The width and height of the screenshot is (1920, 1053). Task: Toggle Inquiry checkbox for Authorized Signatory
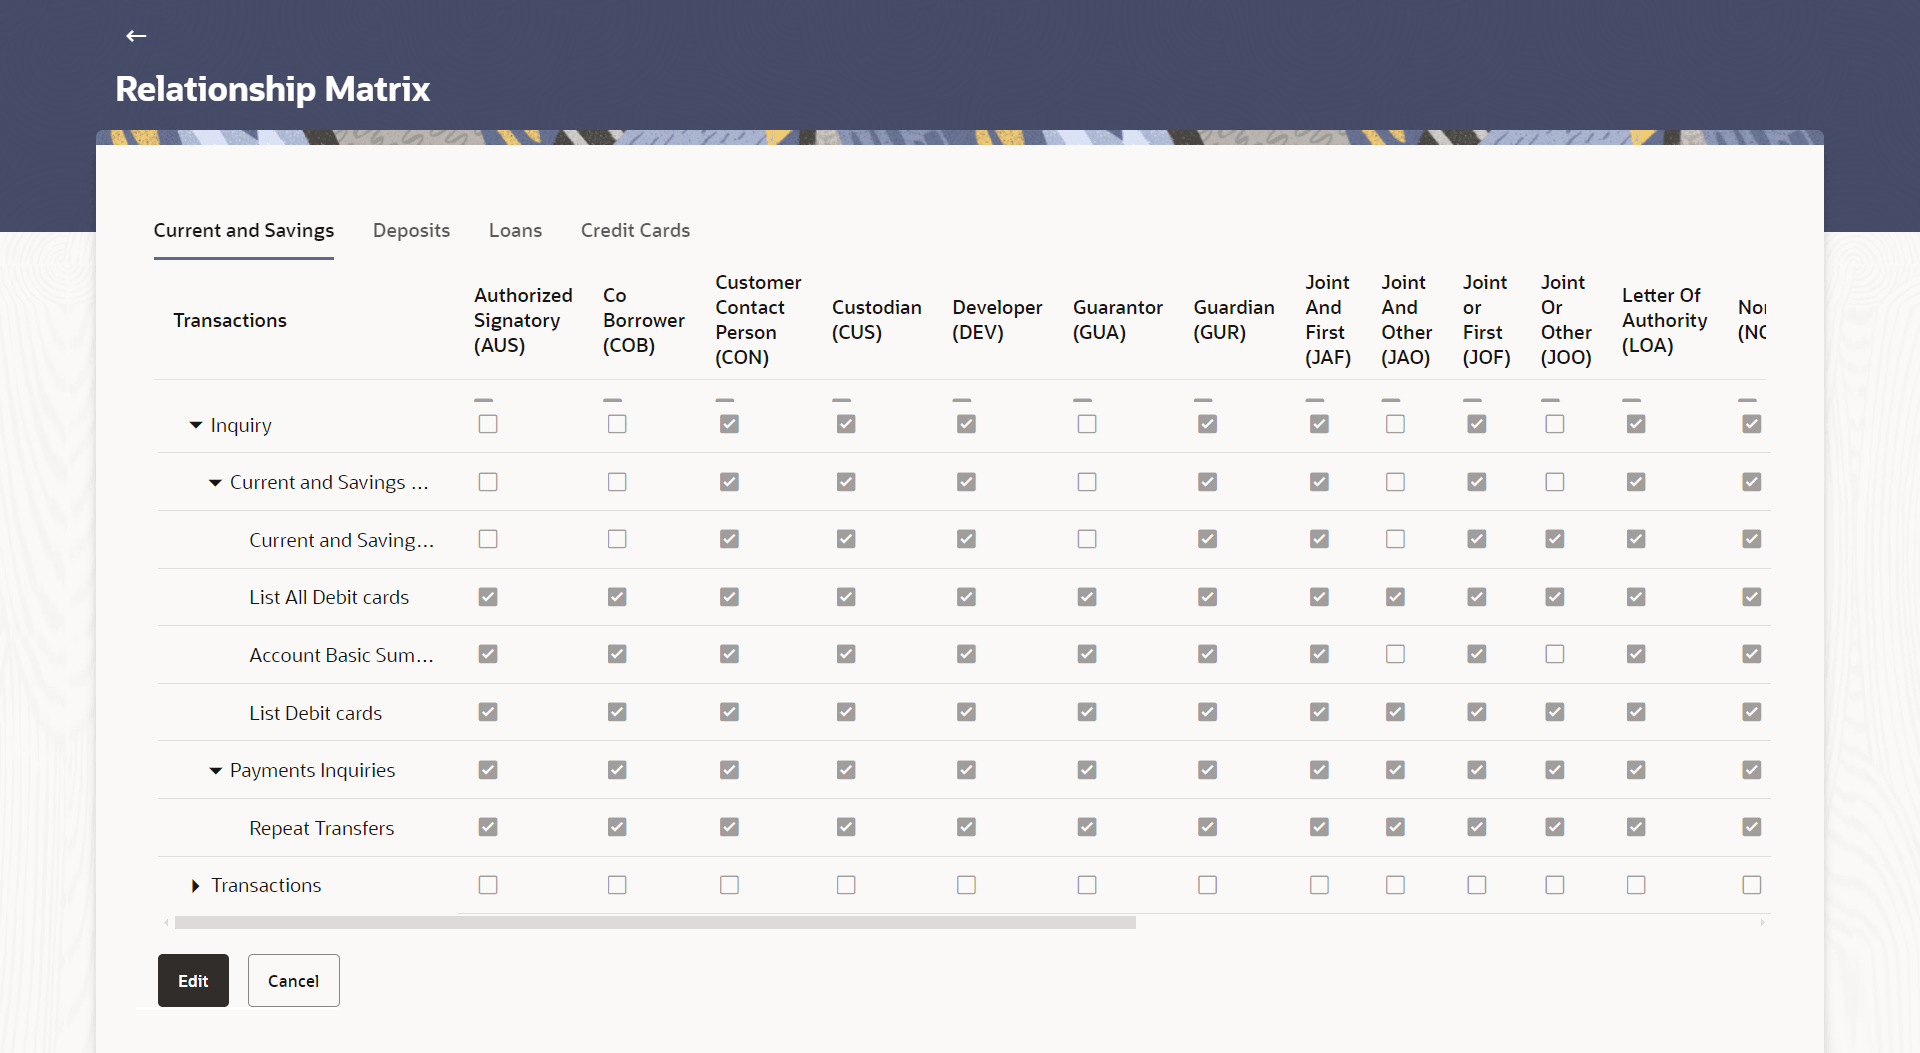(x=488, y=424)
